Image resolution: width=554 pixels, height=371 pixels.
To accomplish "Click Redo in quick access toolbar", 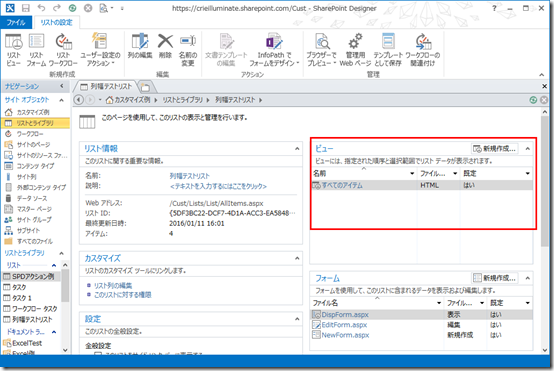I will tap(57, 8).
